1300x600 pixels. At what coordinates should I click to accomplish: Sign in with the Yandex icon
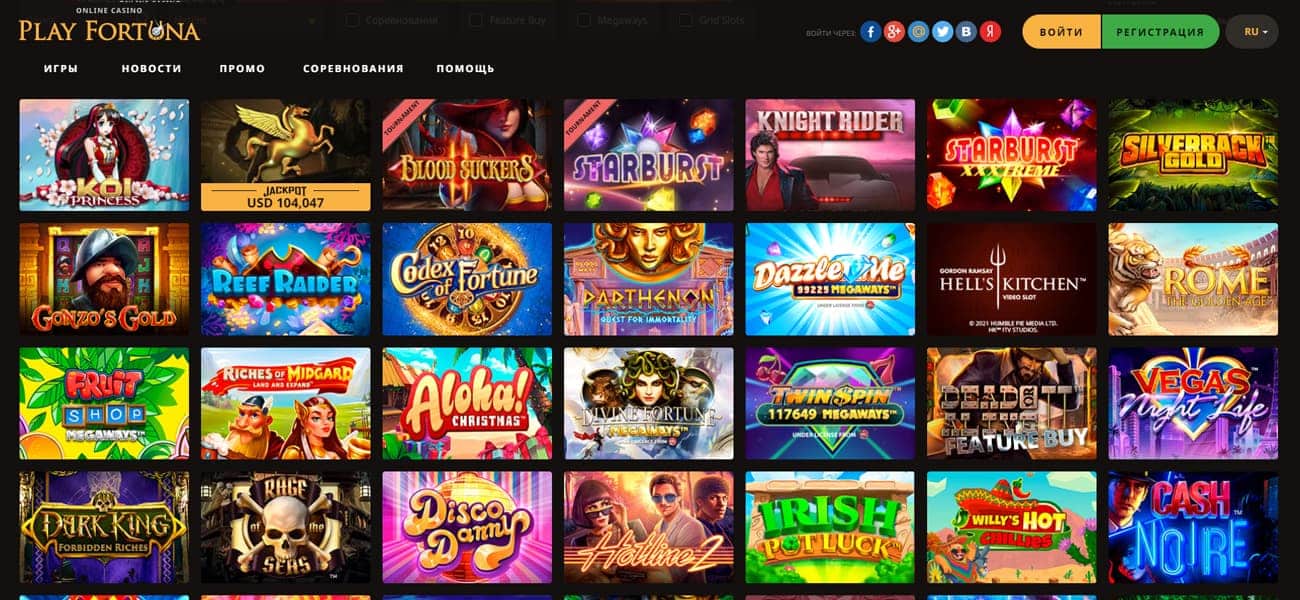[x=990, y=32]
